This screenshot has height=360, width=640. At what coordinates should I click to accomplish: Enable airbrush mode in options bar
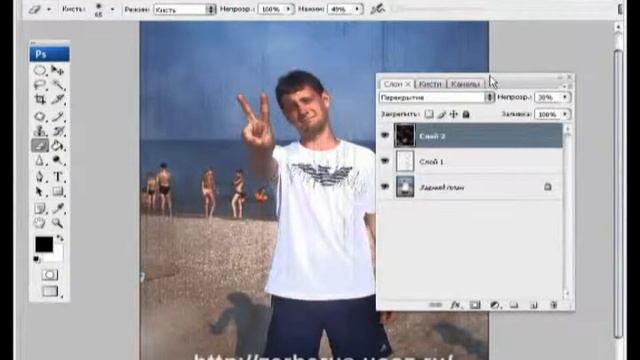tap(378, 9)
